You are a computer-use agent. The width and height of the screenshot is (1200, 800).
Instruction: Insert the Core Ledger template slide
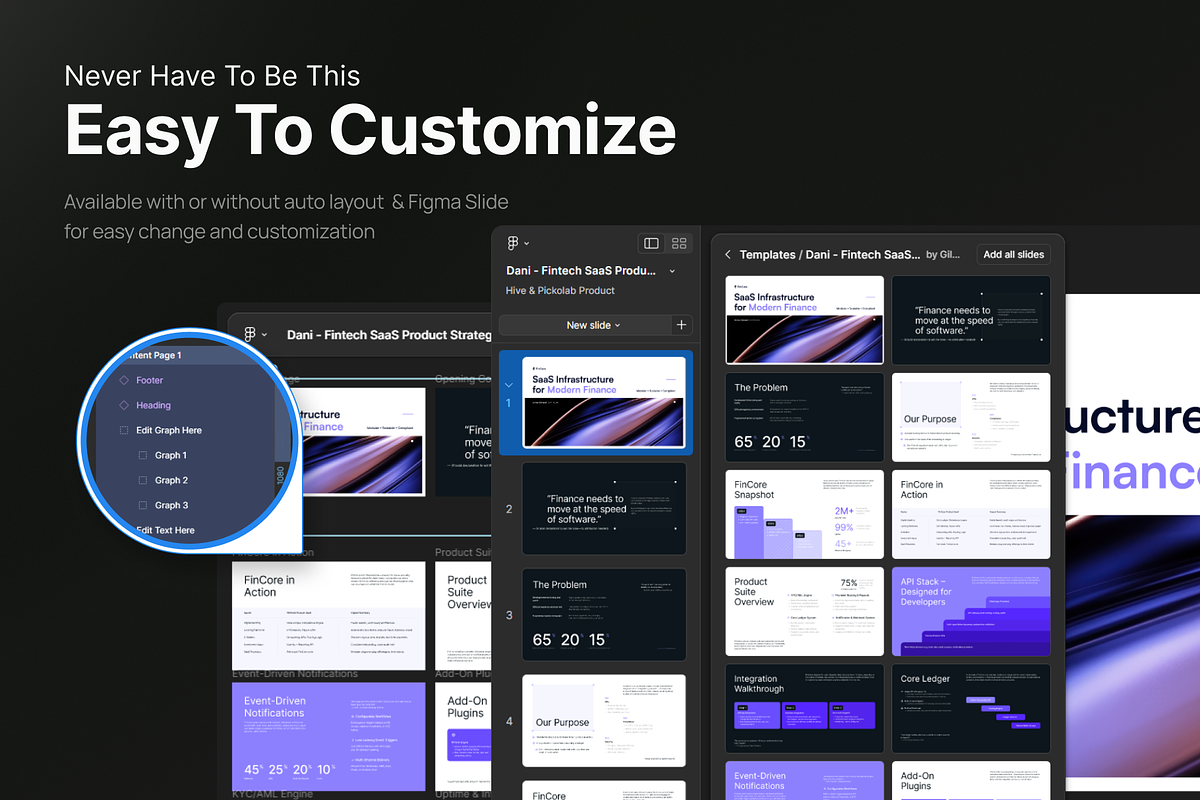971,708
